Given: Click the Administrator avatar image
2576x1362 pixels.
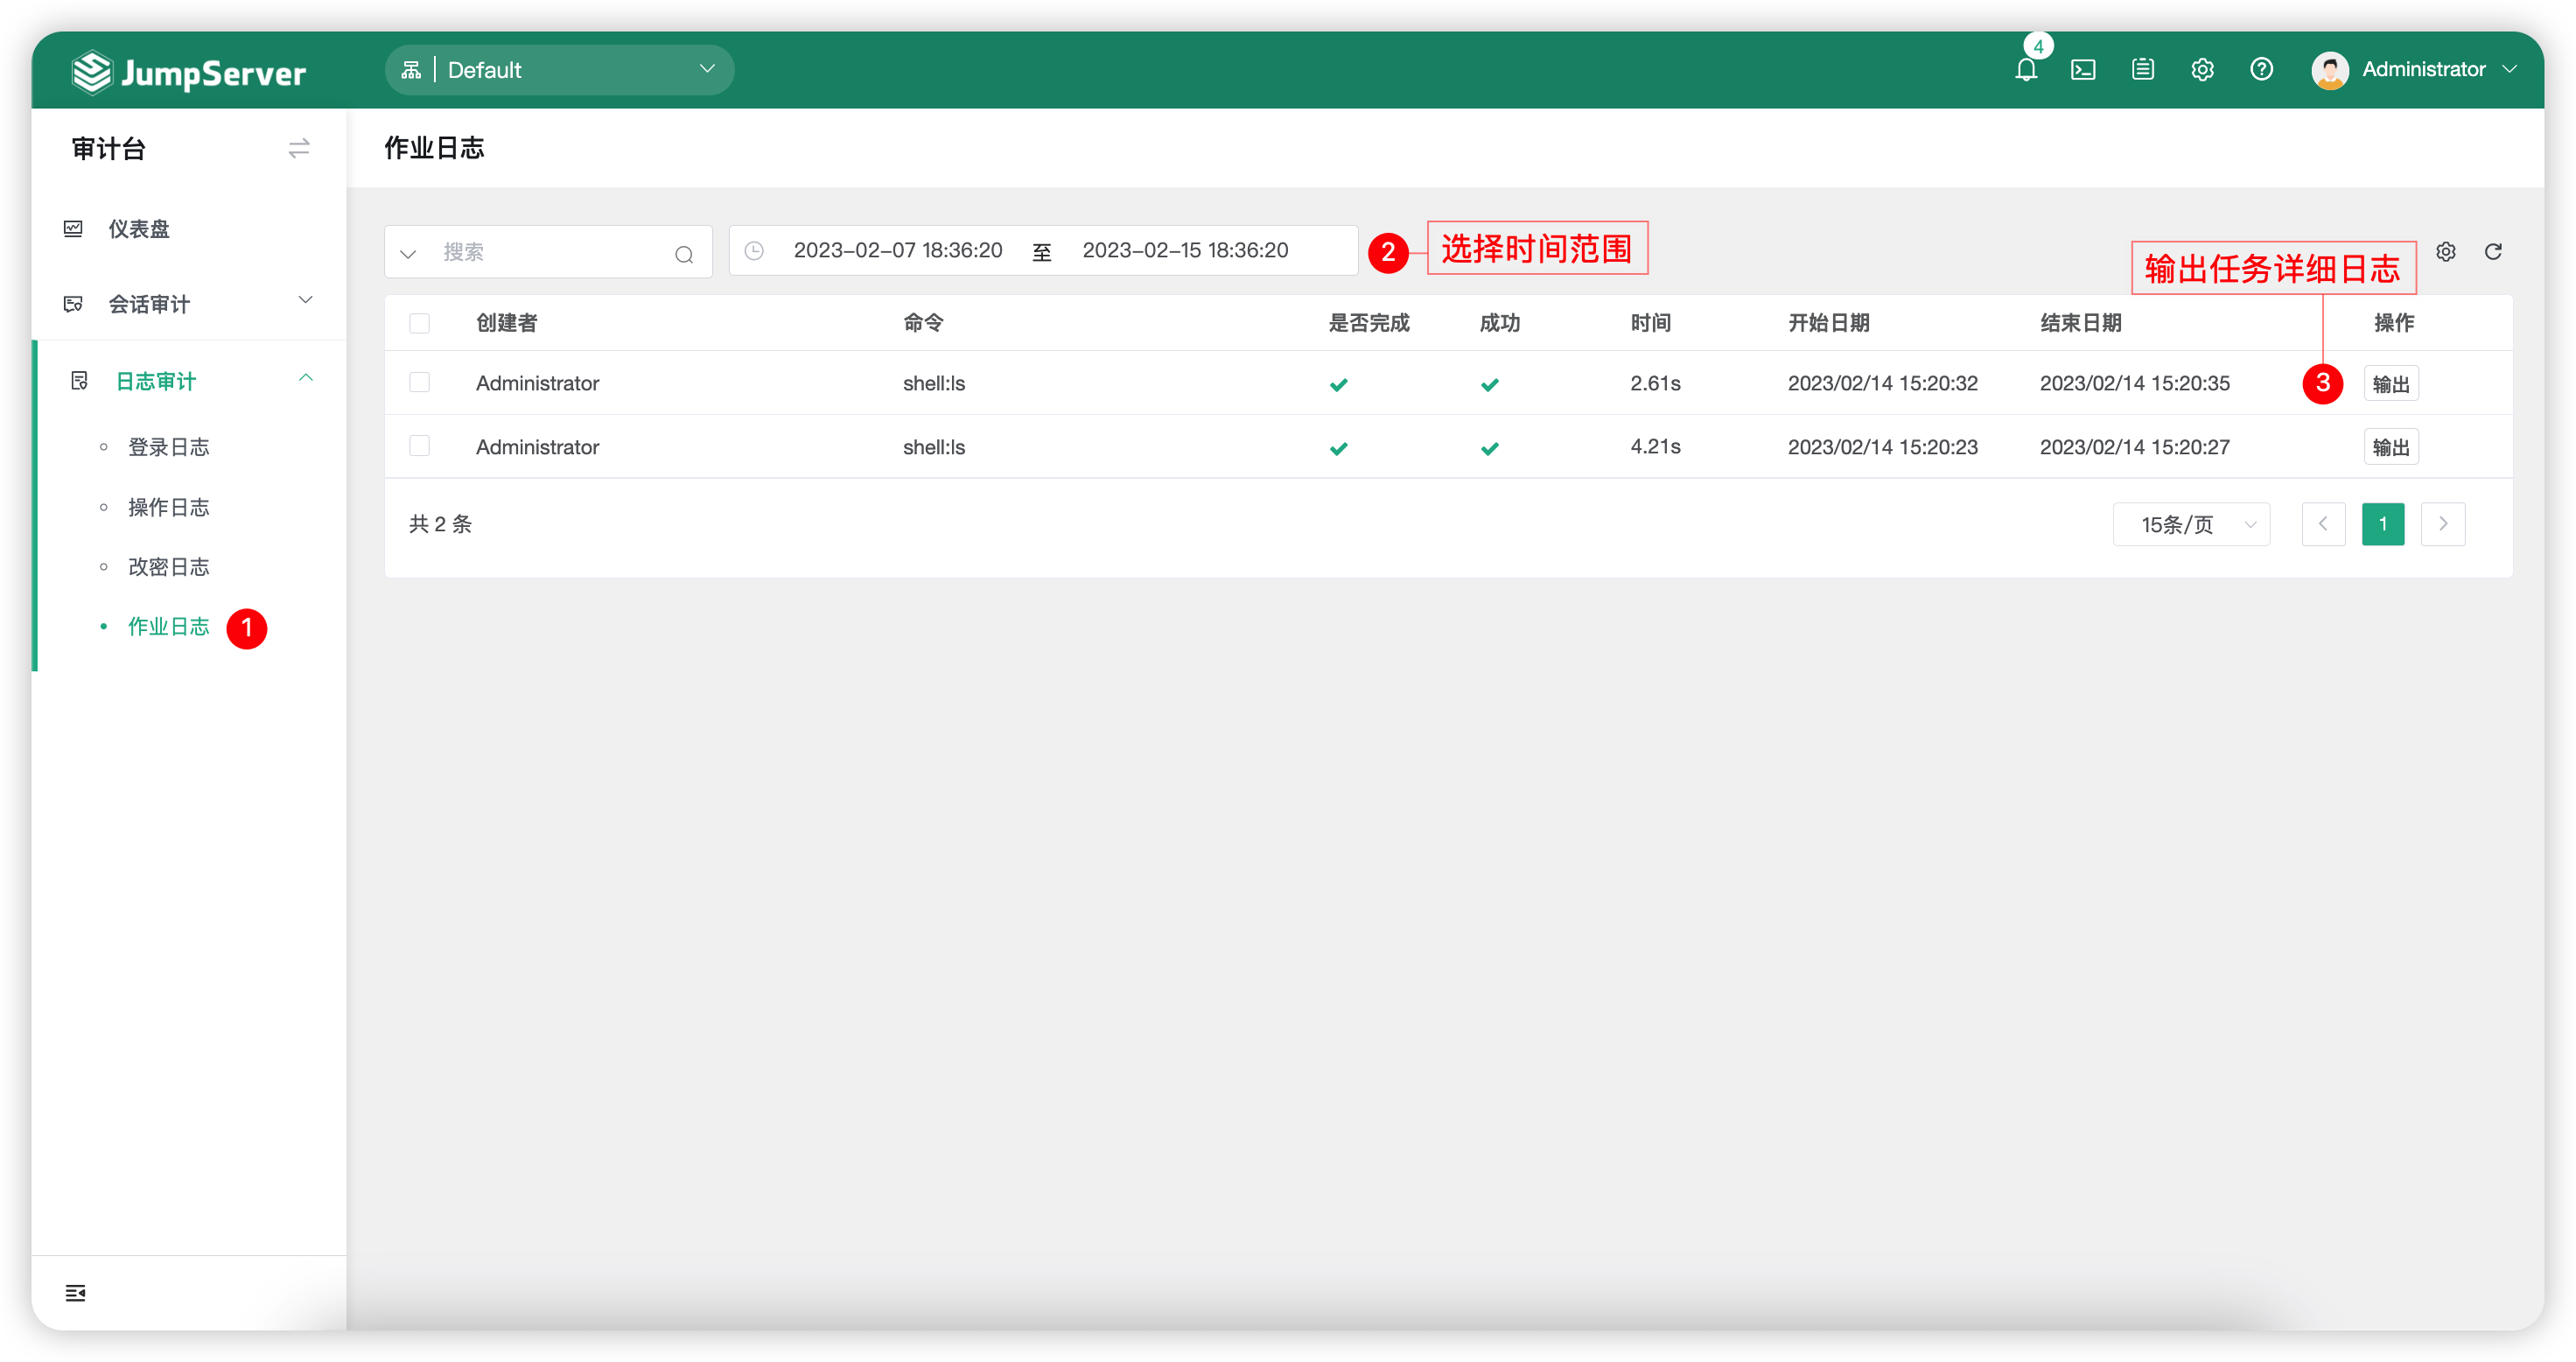Looking at the screenshot, I should click(x=2330, y=70).
